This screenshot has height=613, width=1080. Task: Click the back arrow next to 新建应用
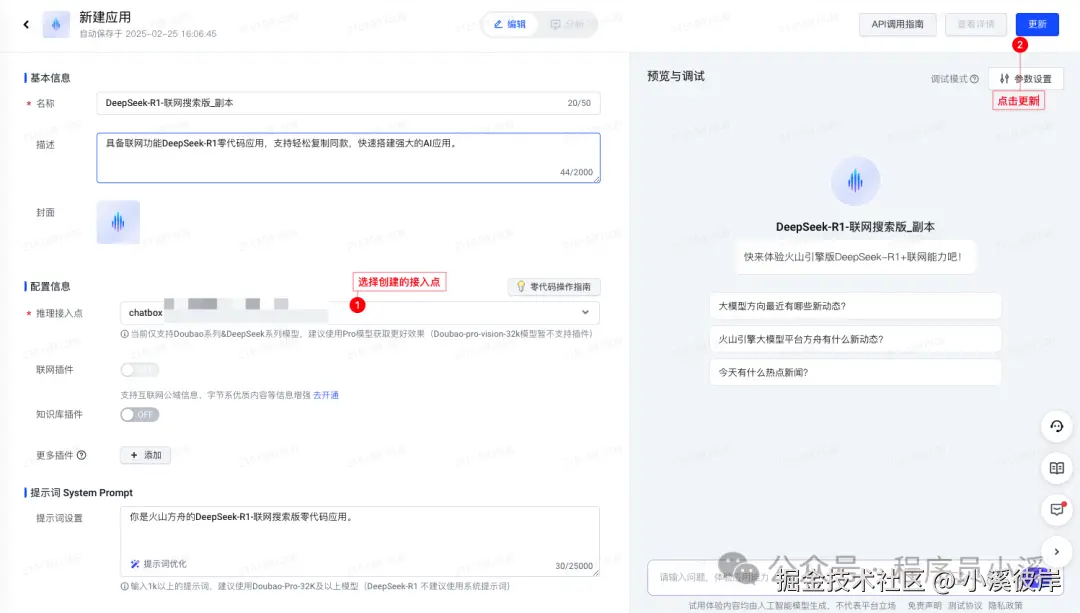25,24
